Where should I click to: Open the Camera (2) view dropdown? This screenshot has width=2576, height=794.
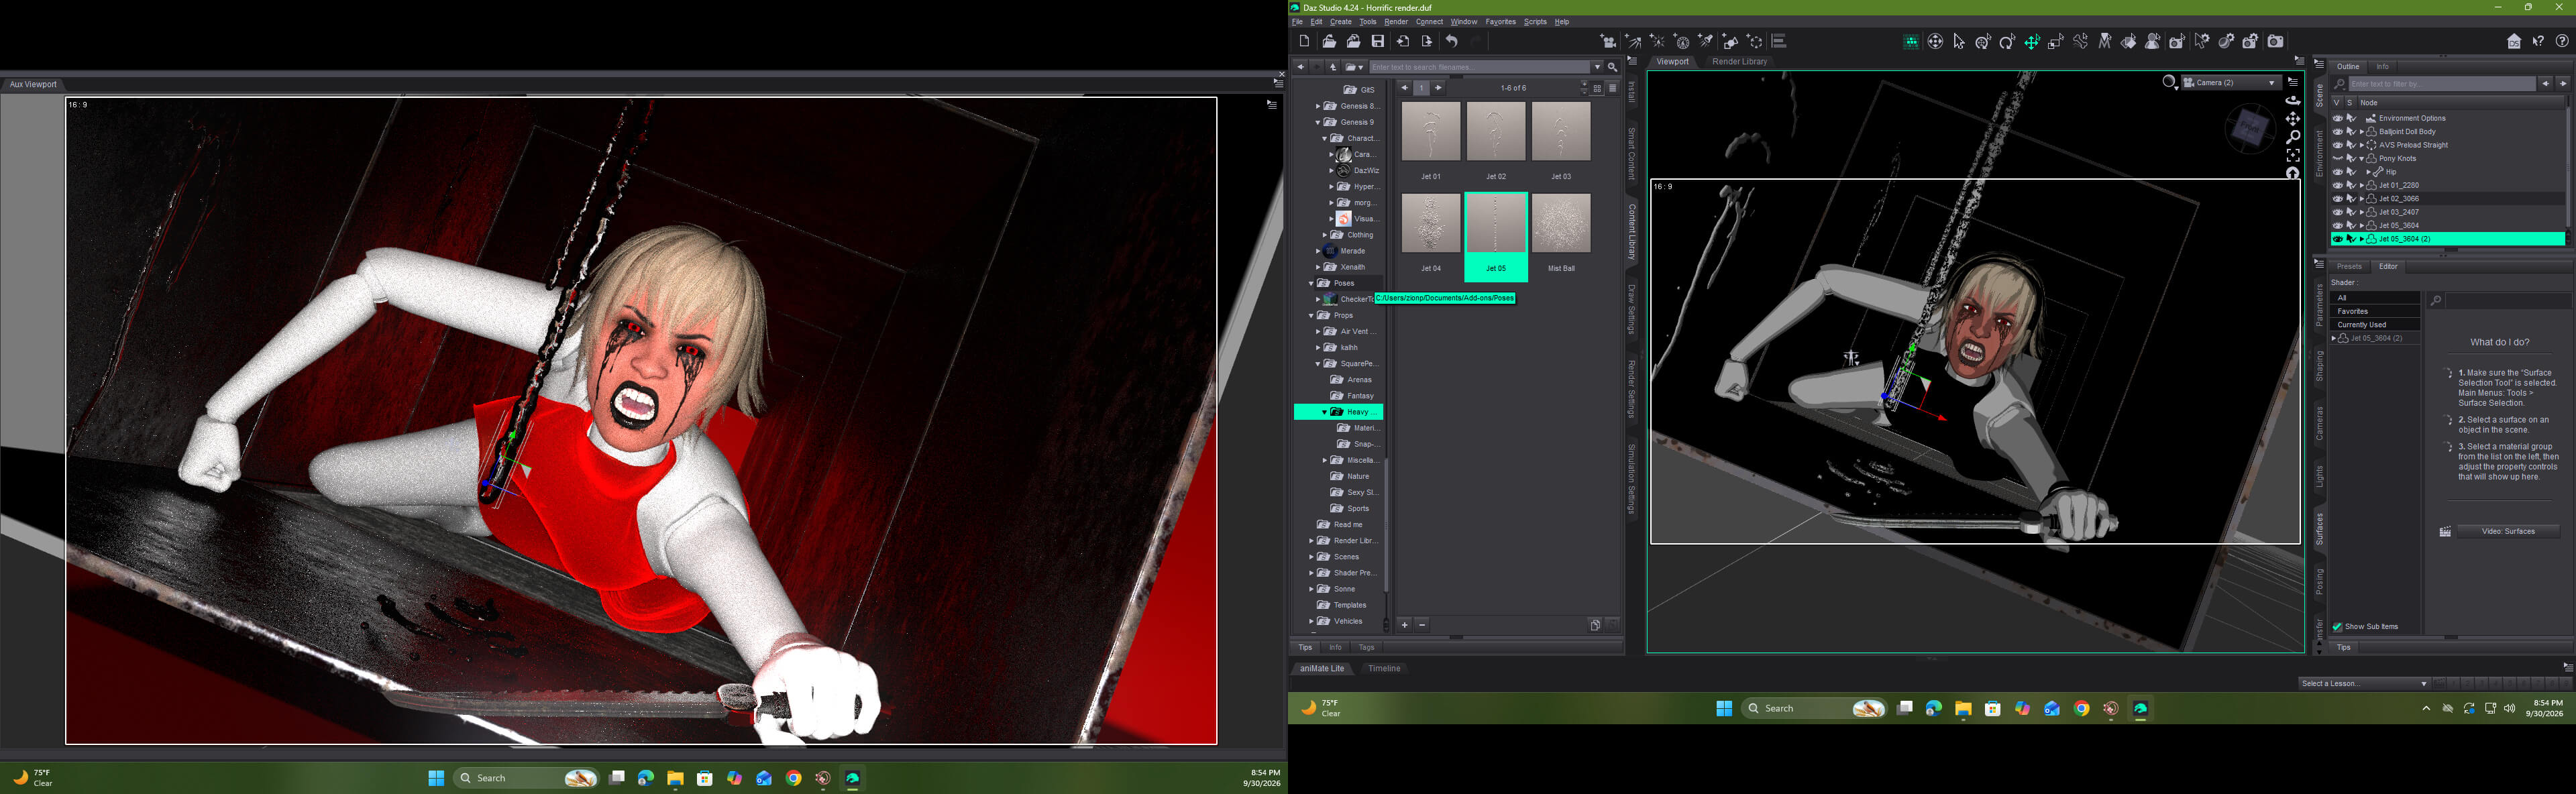tap(2231, 82)
